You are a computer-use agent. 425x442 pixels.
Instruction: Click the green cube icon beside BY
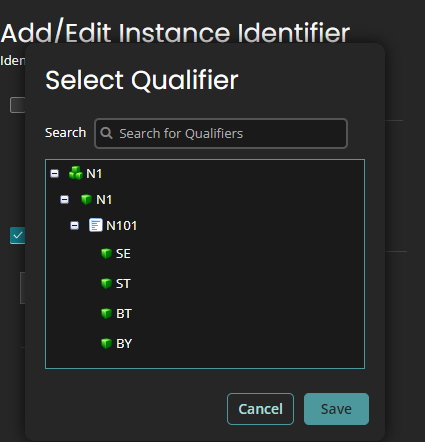106,343
